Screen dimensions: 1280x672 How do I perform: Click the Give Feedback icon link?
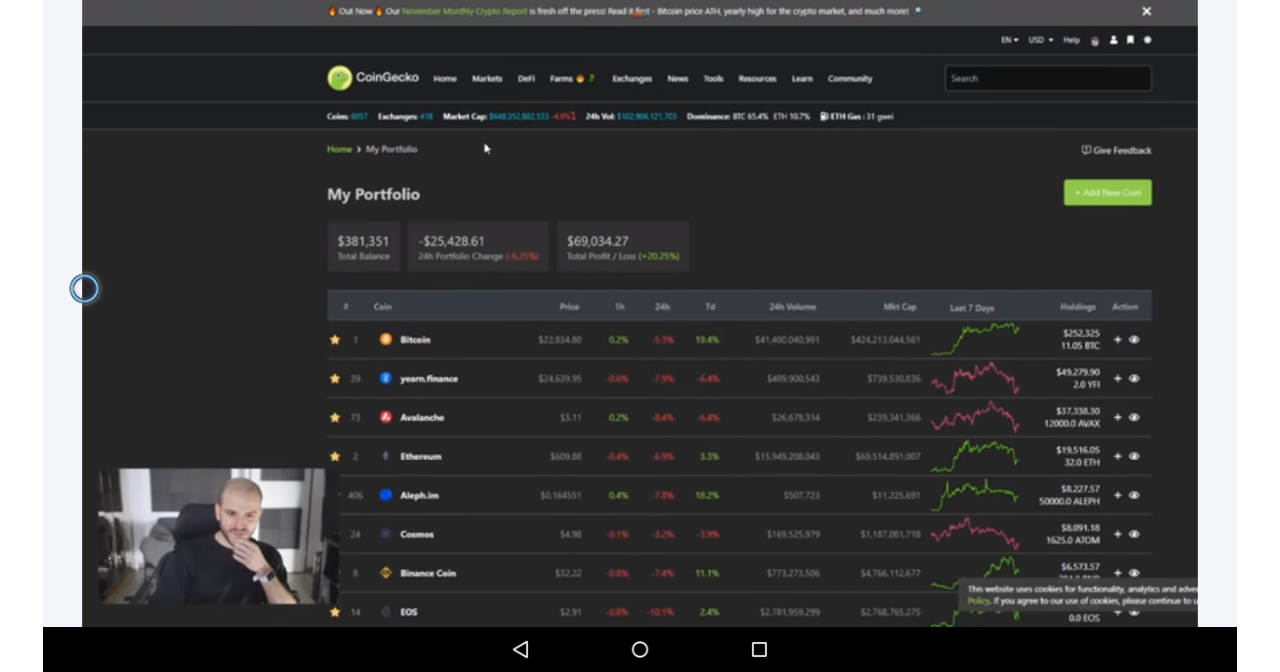pos(1116,150)
